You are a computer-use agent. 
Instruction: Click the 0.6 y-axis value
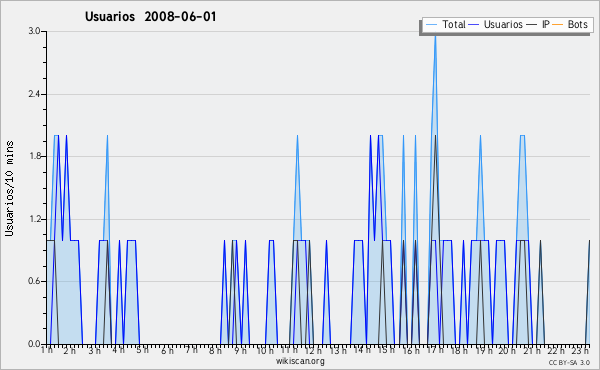tap(35, 281)
